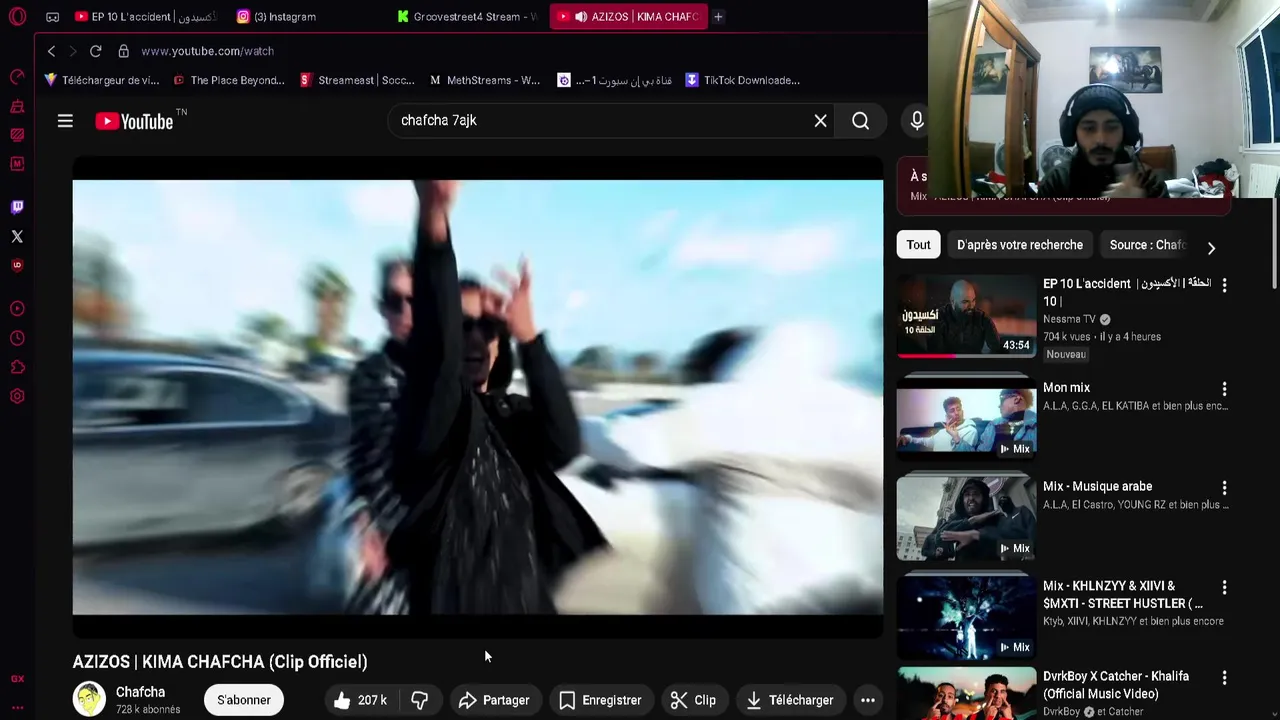The image size is (1280, 720).
Task: Open the Arabic beIN sport bookmark
Action: click(614, 80)
